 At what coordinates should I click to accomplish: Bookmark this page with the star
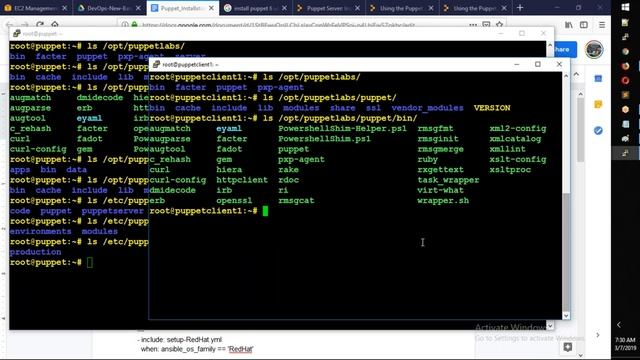[x=499, y=25]
